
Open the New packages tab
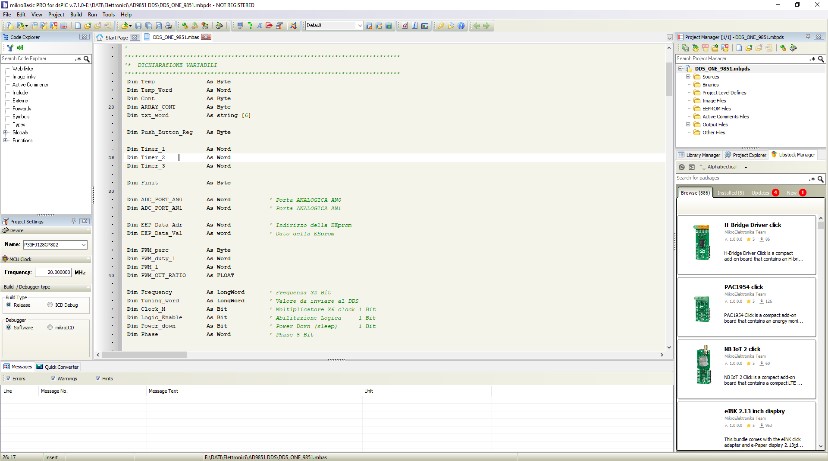point(795,193)
